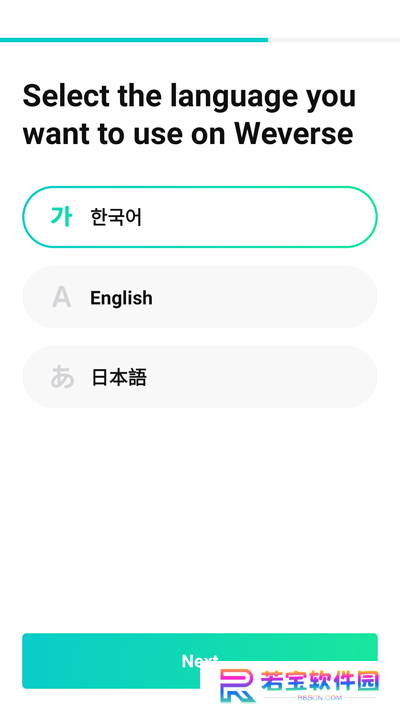Click the 若宝软件园 watermark text
Viewport: 400px width, 711px height.
coord(320,682)
